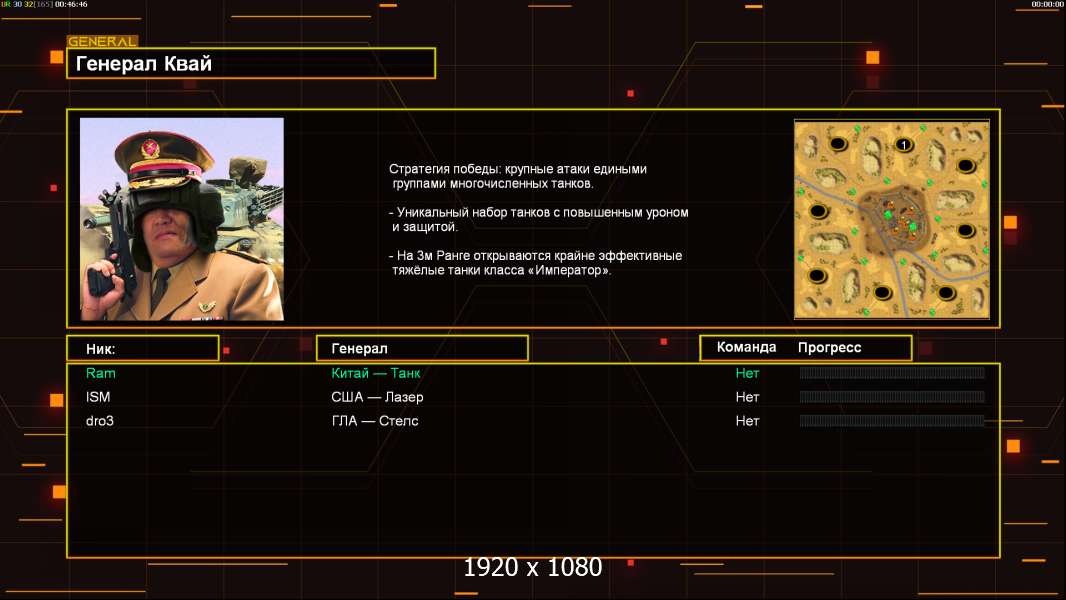
Task: Click ISM's loading progress bar
Action: coord(892,396)
